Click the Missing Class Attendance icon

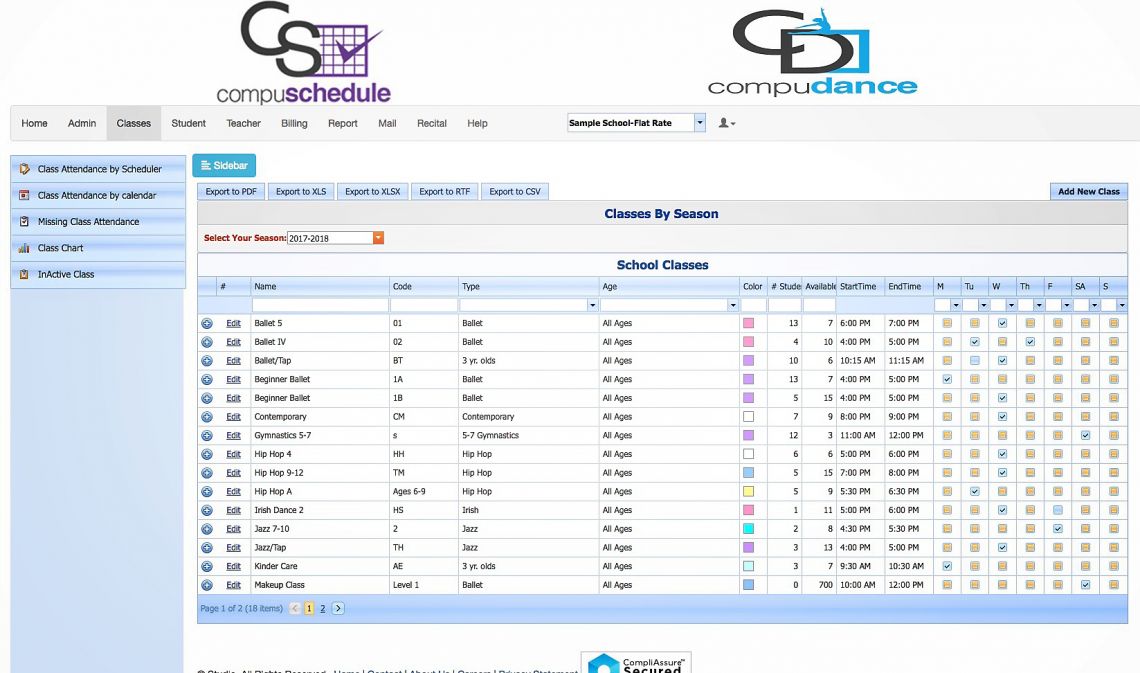coord(25,222)
